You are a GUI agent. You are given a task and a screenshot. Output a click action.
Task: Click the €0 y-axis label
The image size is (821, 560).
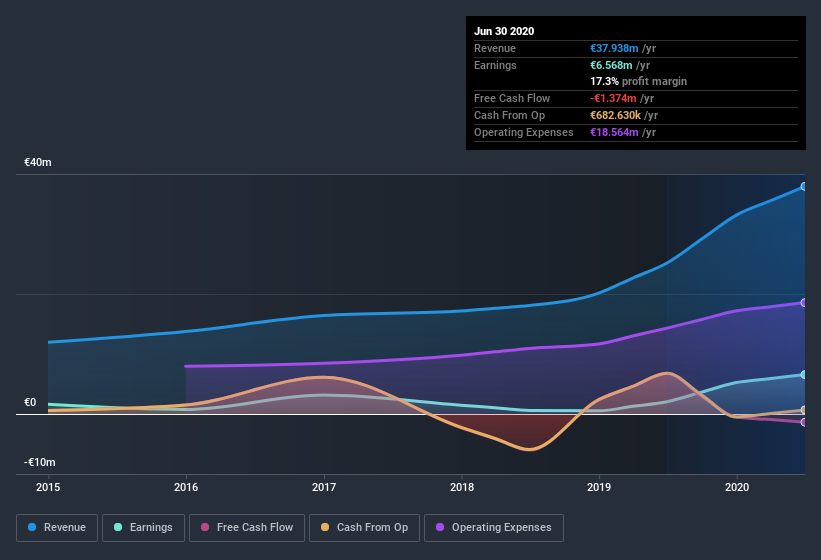[x=30, y=402]
